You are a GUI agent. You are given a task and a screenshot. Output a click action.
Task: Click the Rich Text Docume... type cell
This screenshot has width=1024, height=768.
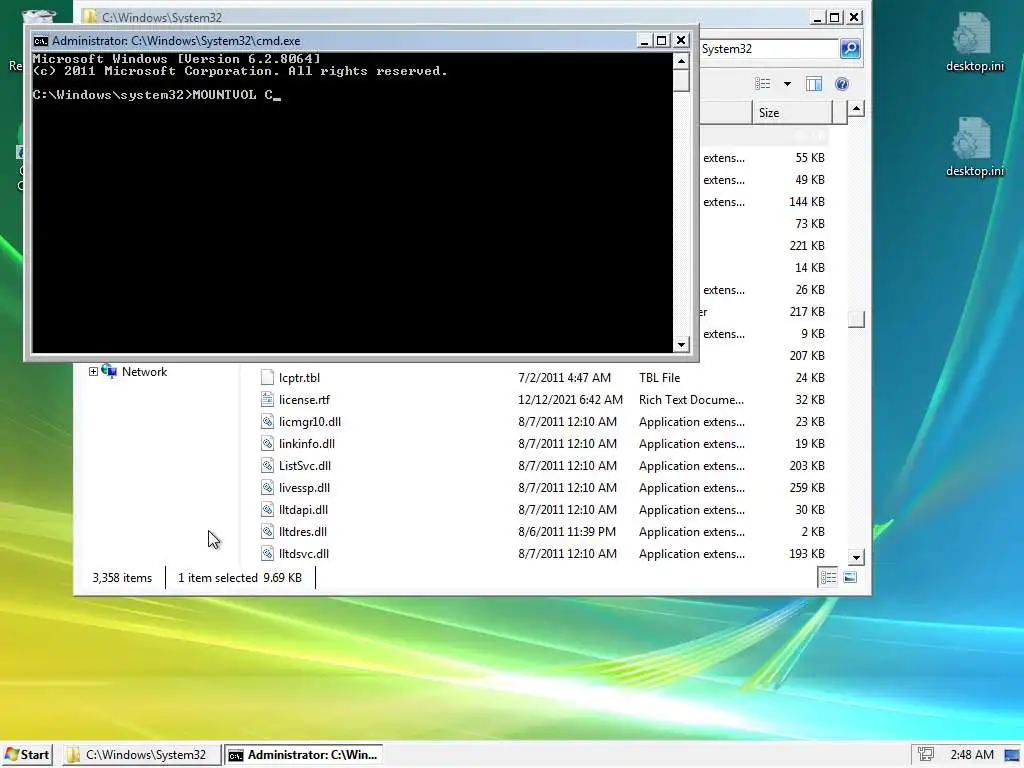point(691,400)
